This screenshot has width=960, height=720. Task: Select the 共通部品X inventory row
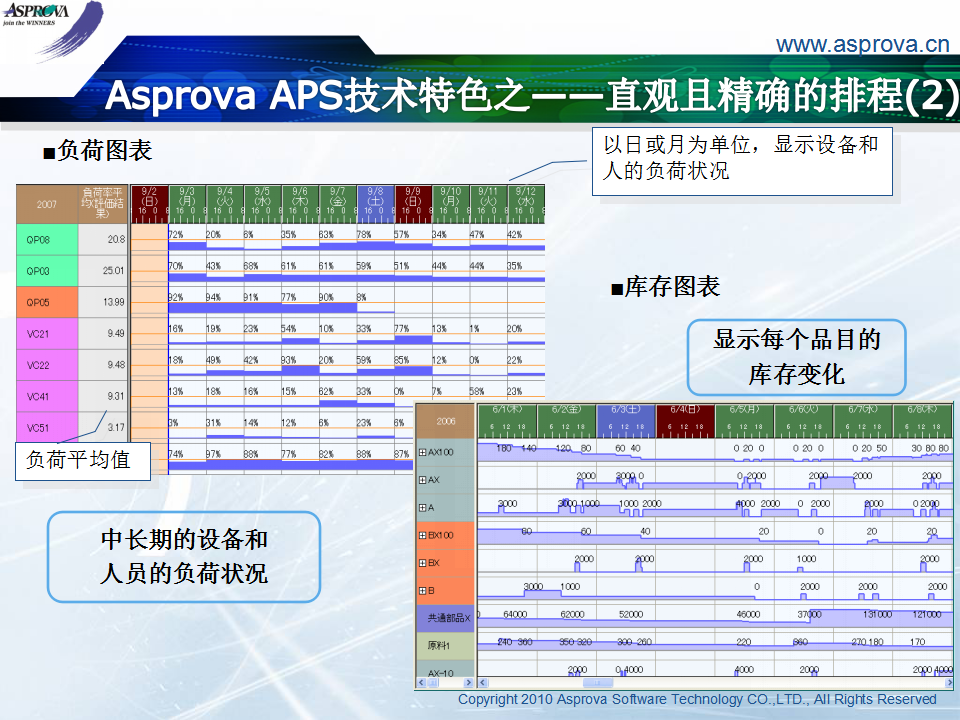coord(445,618)
